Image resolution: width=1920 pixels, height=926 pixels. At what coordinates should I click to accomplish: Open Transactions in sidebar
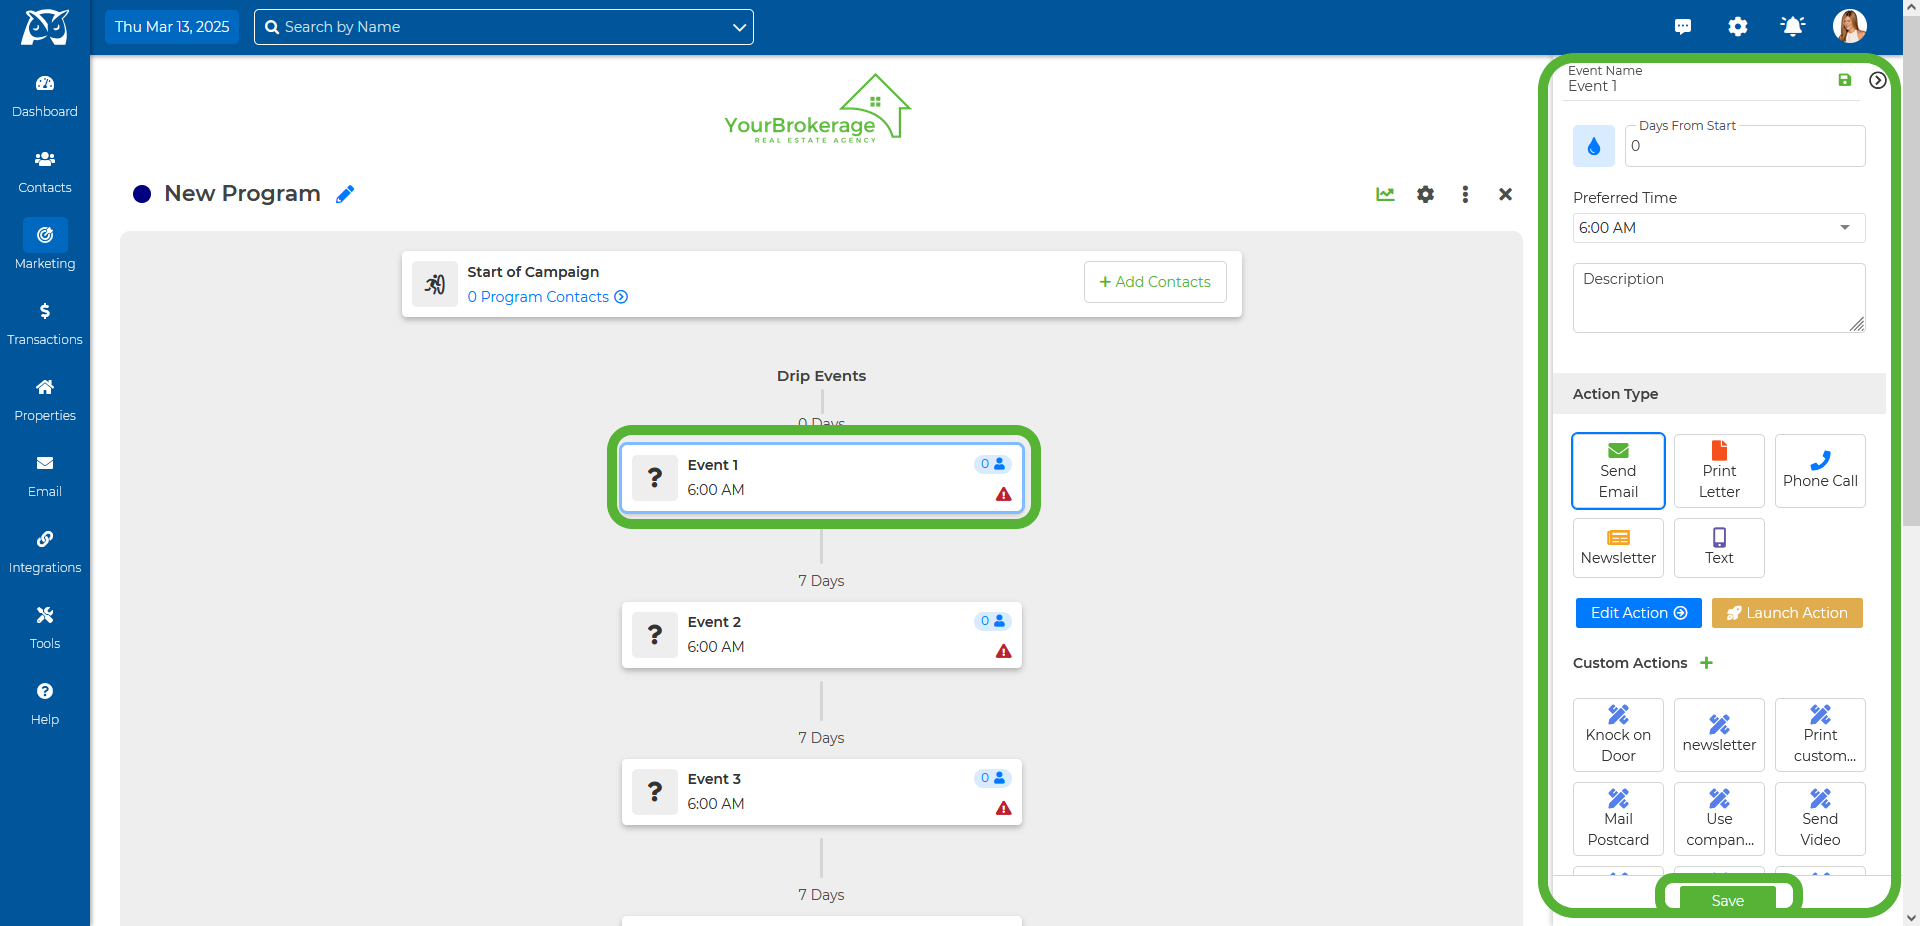45,324
